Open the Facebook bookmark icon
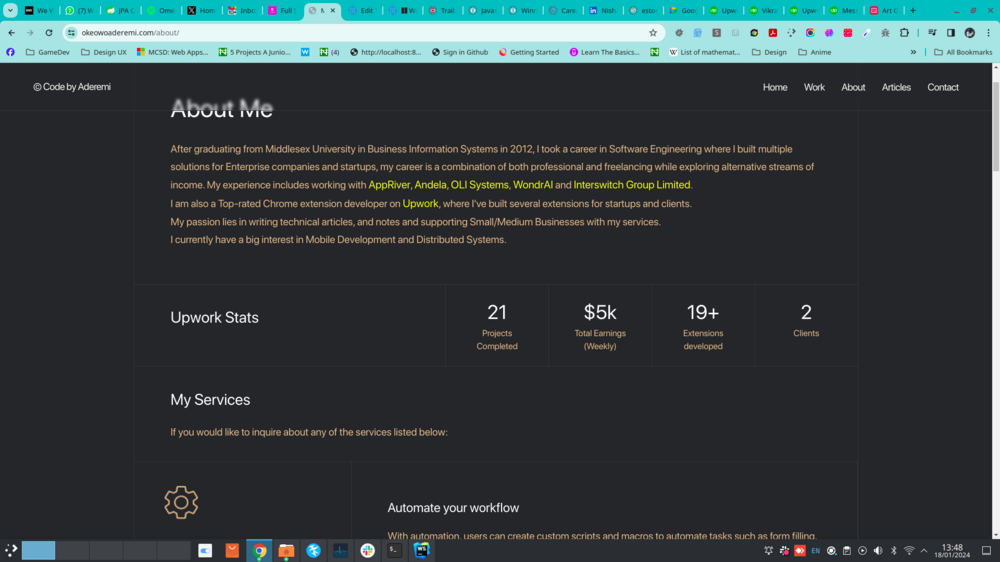 point(10,52)
